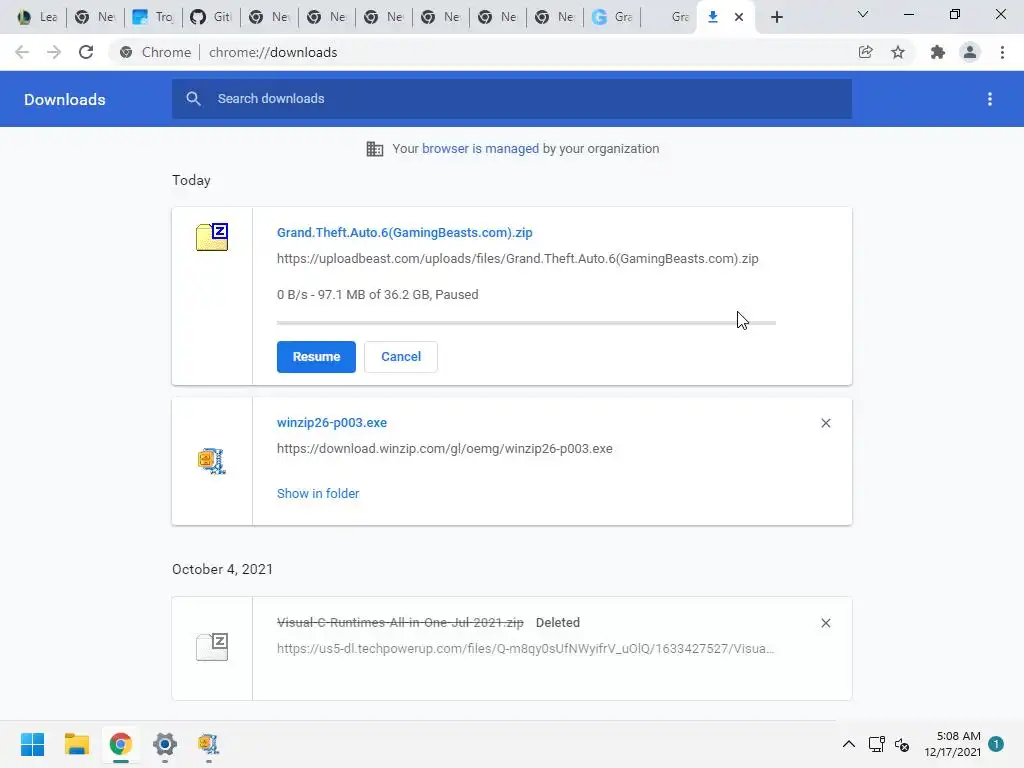Viewport: 1024px width, 768px height.
Task: Open WinZip installer on taskbar
Action: point(208,744)
